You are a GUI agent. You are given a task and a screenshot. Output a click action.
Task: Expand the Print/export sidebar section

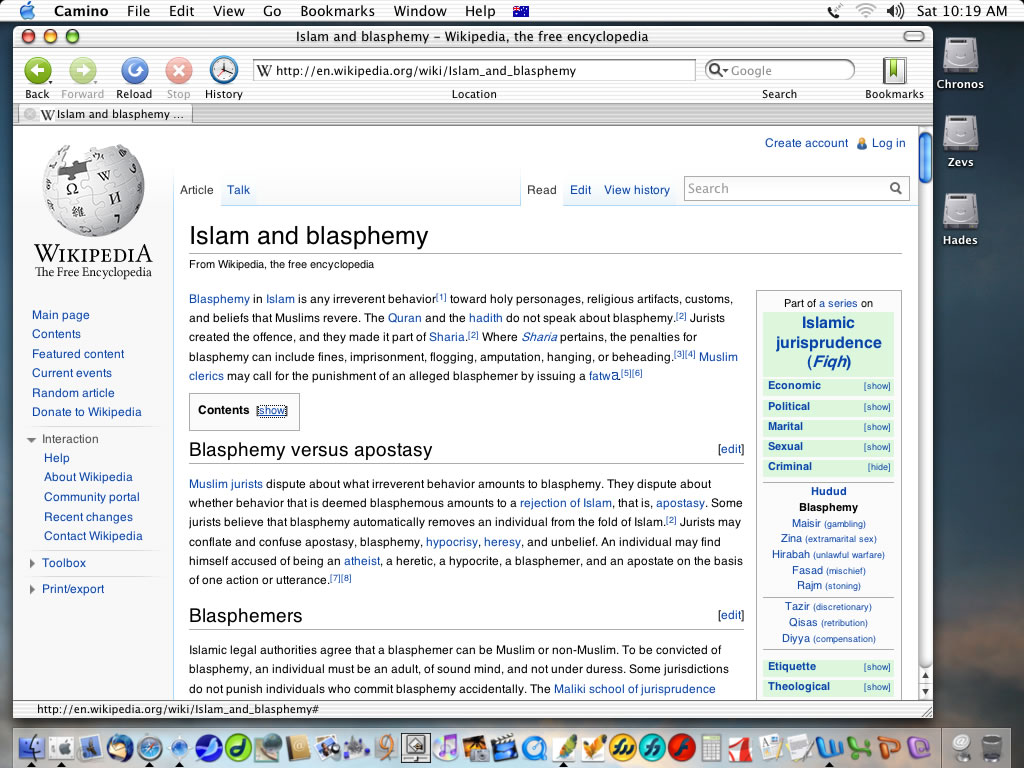tap(32, 589)
